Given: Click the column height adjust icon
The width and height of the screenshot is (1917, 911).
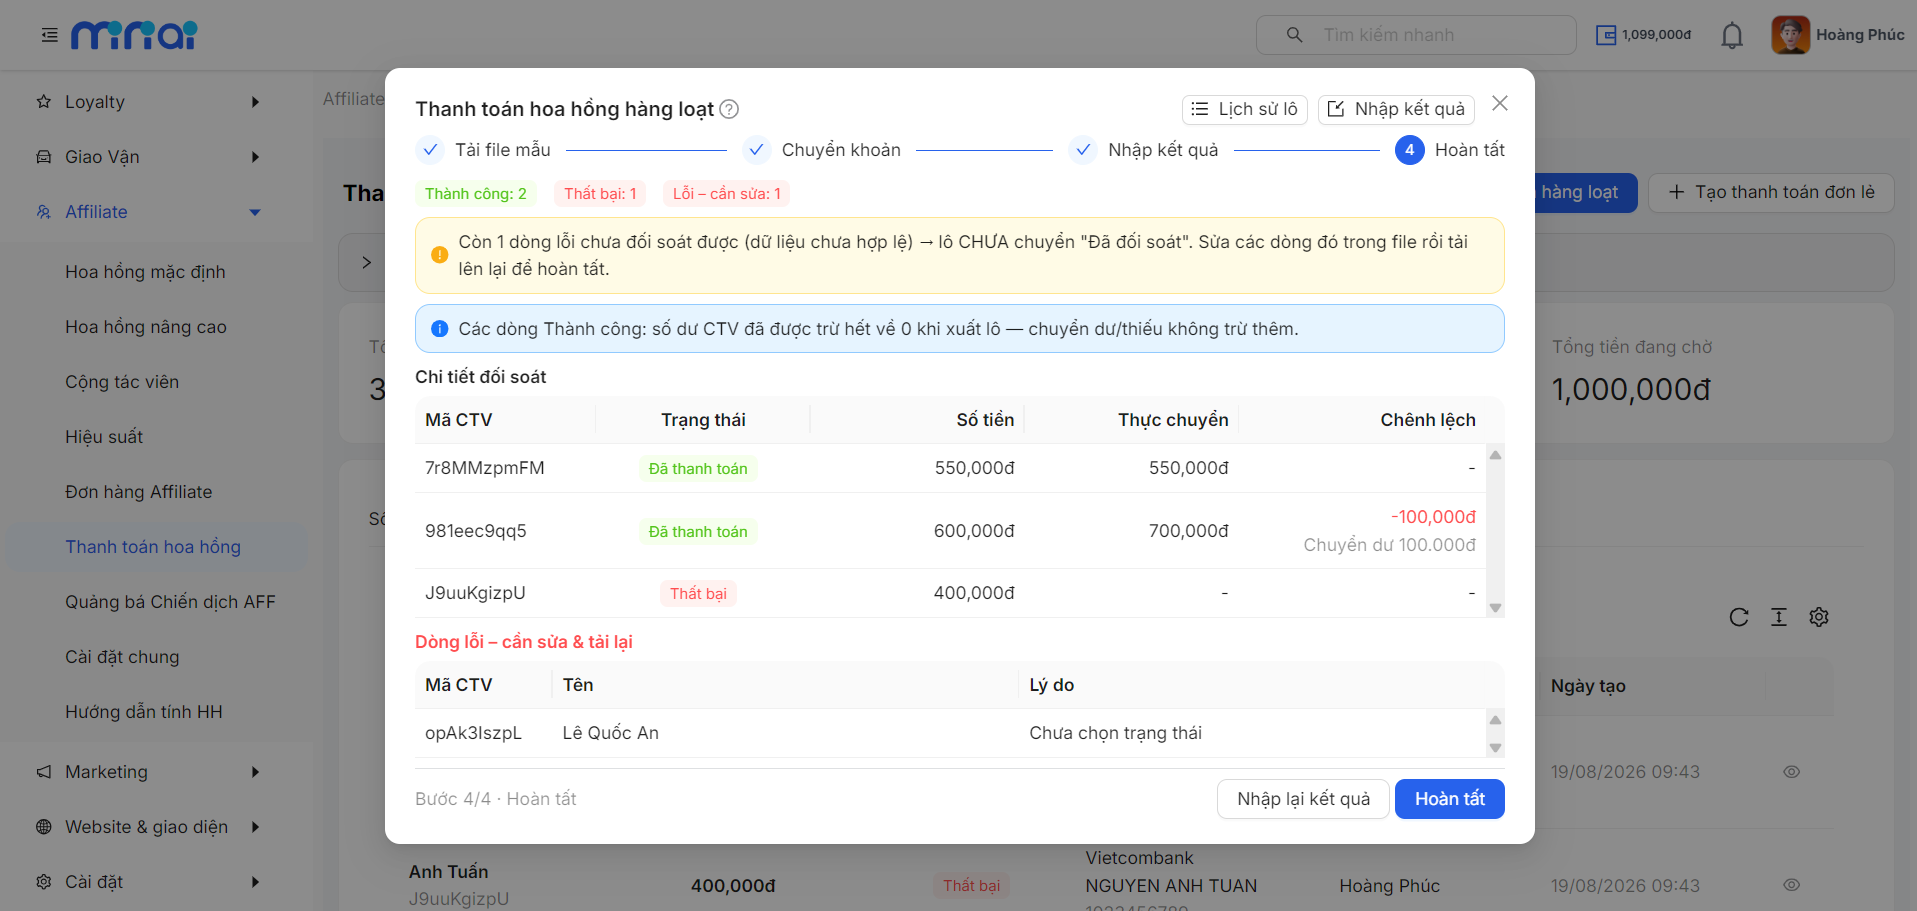Looking at the screenshot, I should coord(1779,617).
